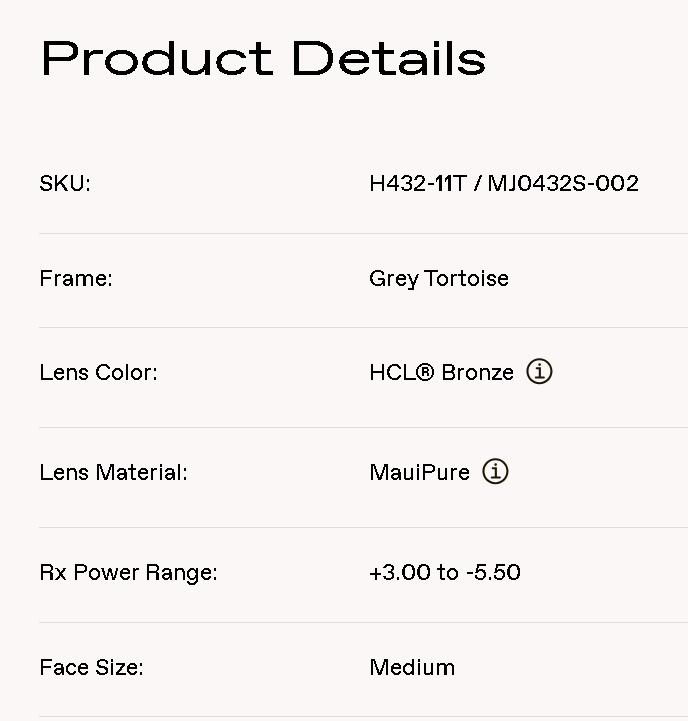Select the Frame label
The height and width of the screenshot is (721, 688).
point(76,279)
